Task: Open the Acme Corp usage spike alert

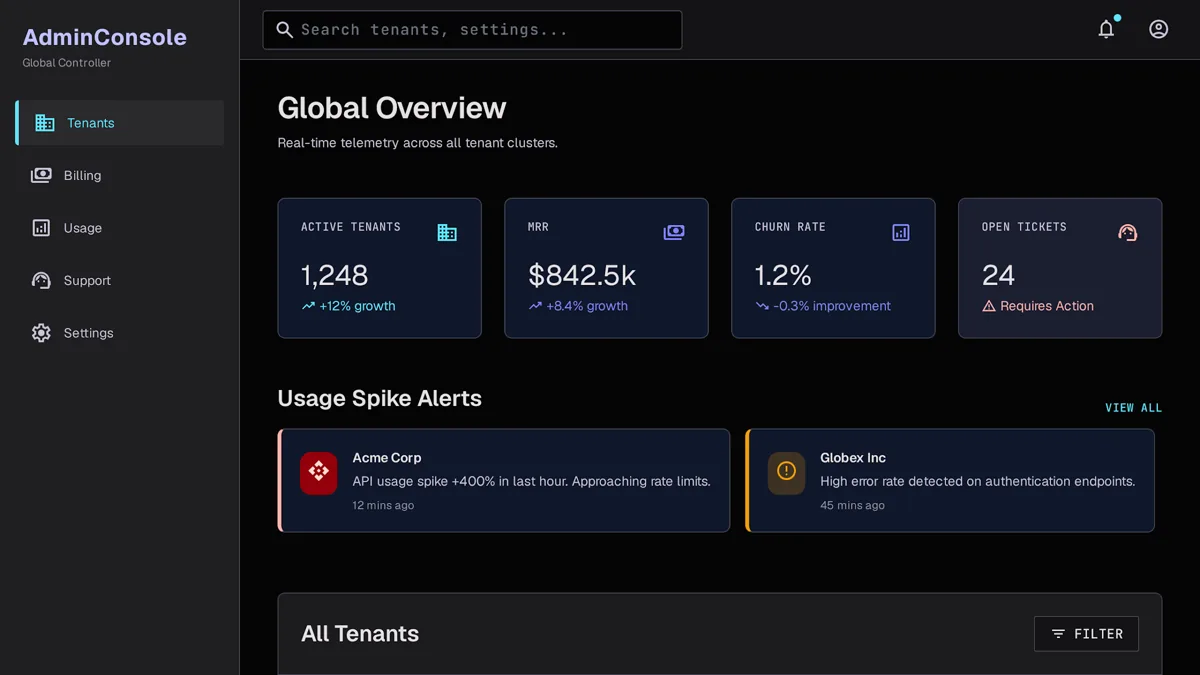Action: pos(504,480)
